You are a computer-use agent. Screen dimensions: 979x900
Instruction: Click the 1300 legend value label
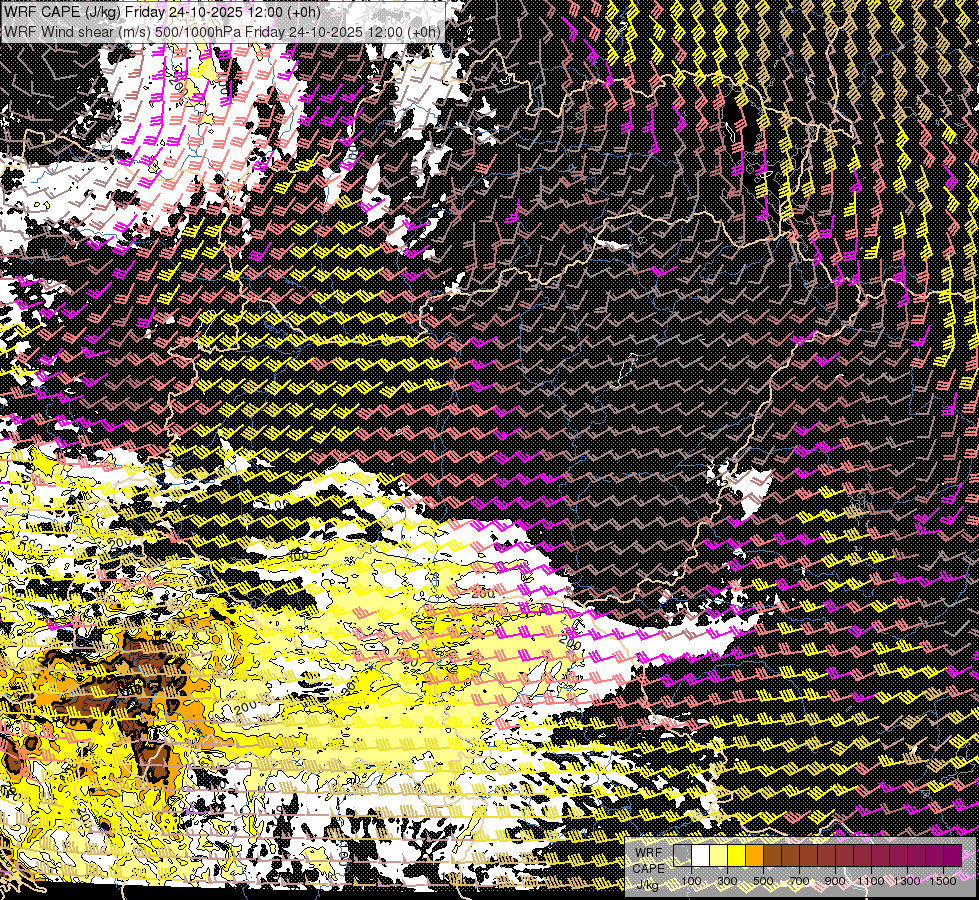907,881
